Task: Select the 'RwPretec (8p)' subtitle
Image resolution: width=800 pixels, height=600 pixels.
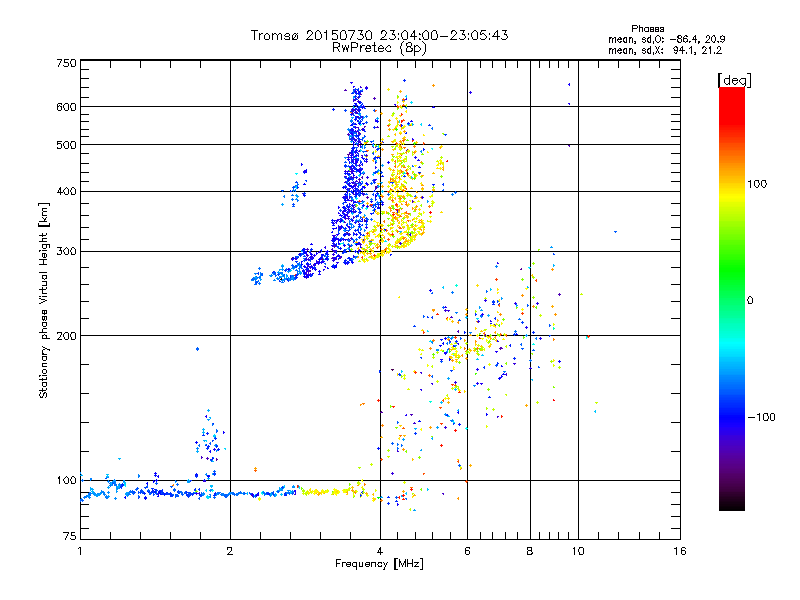Action: [379, 48]
